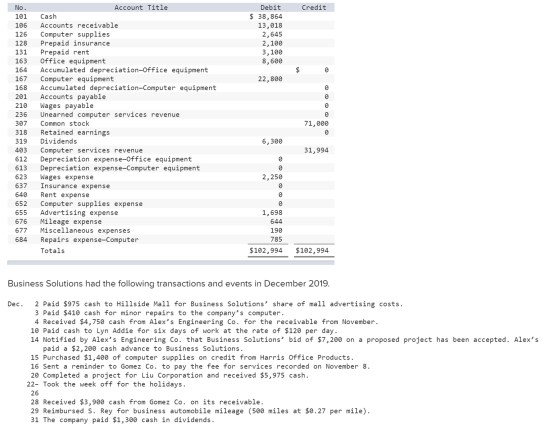Click 'Prepaid rent' account title
Screen dimensions: 560x432
point(65,52)
